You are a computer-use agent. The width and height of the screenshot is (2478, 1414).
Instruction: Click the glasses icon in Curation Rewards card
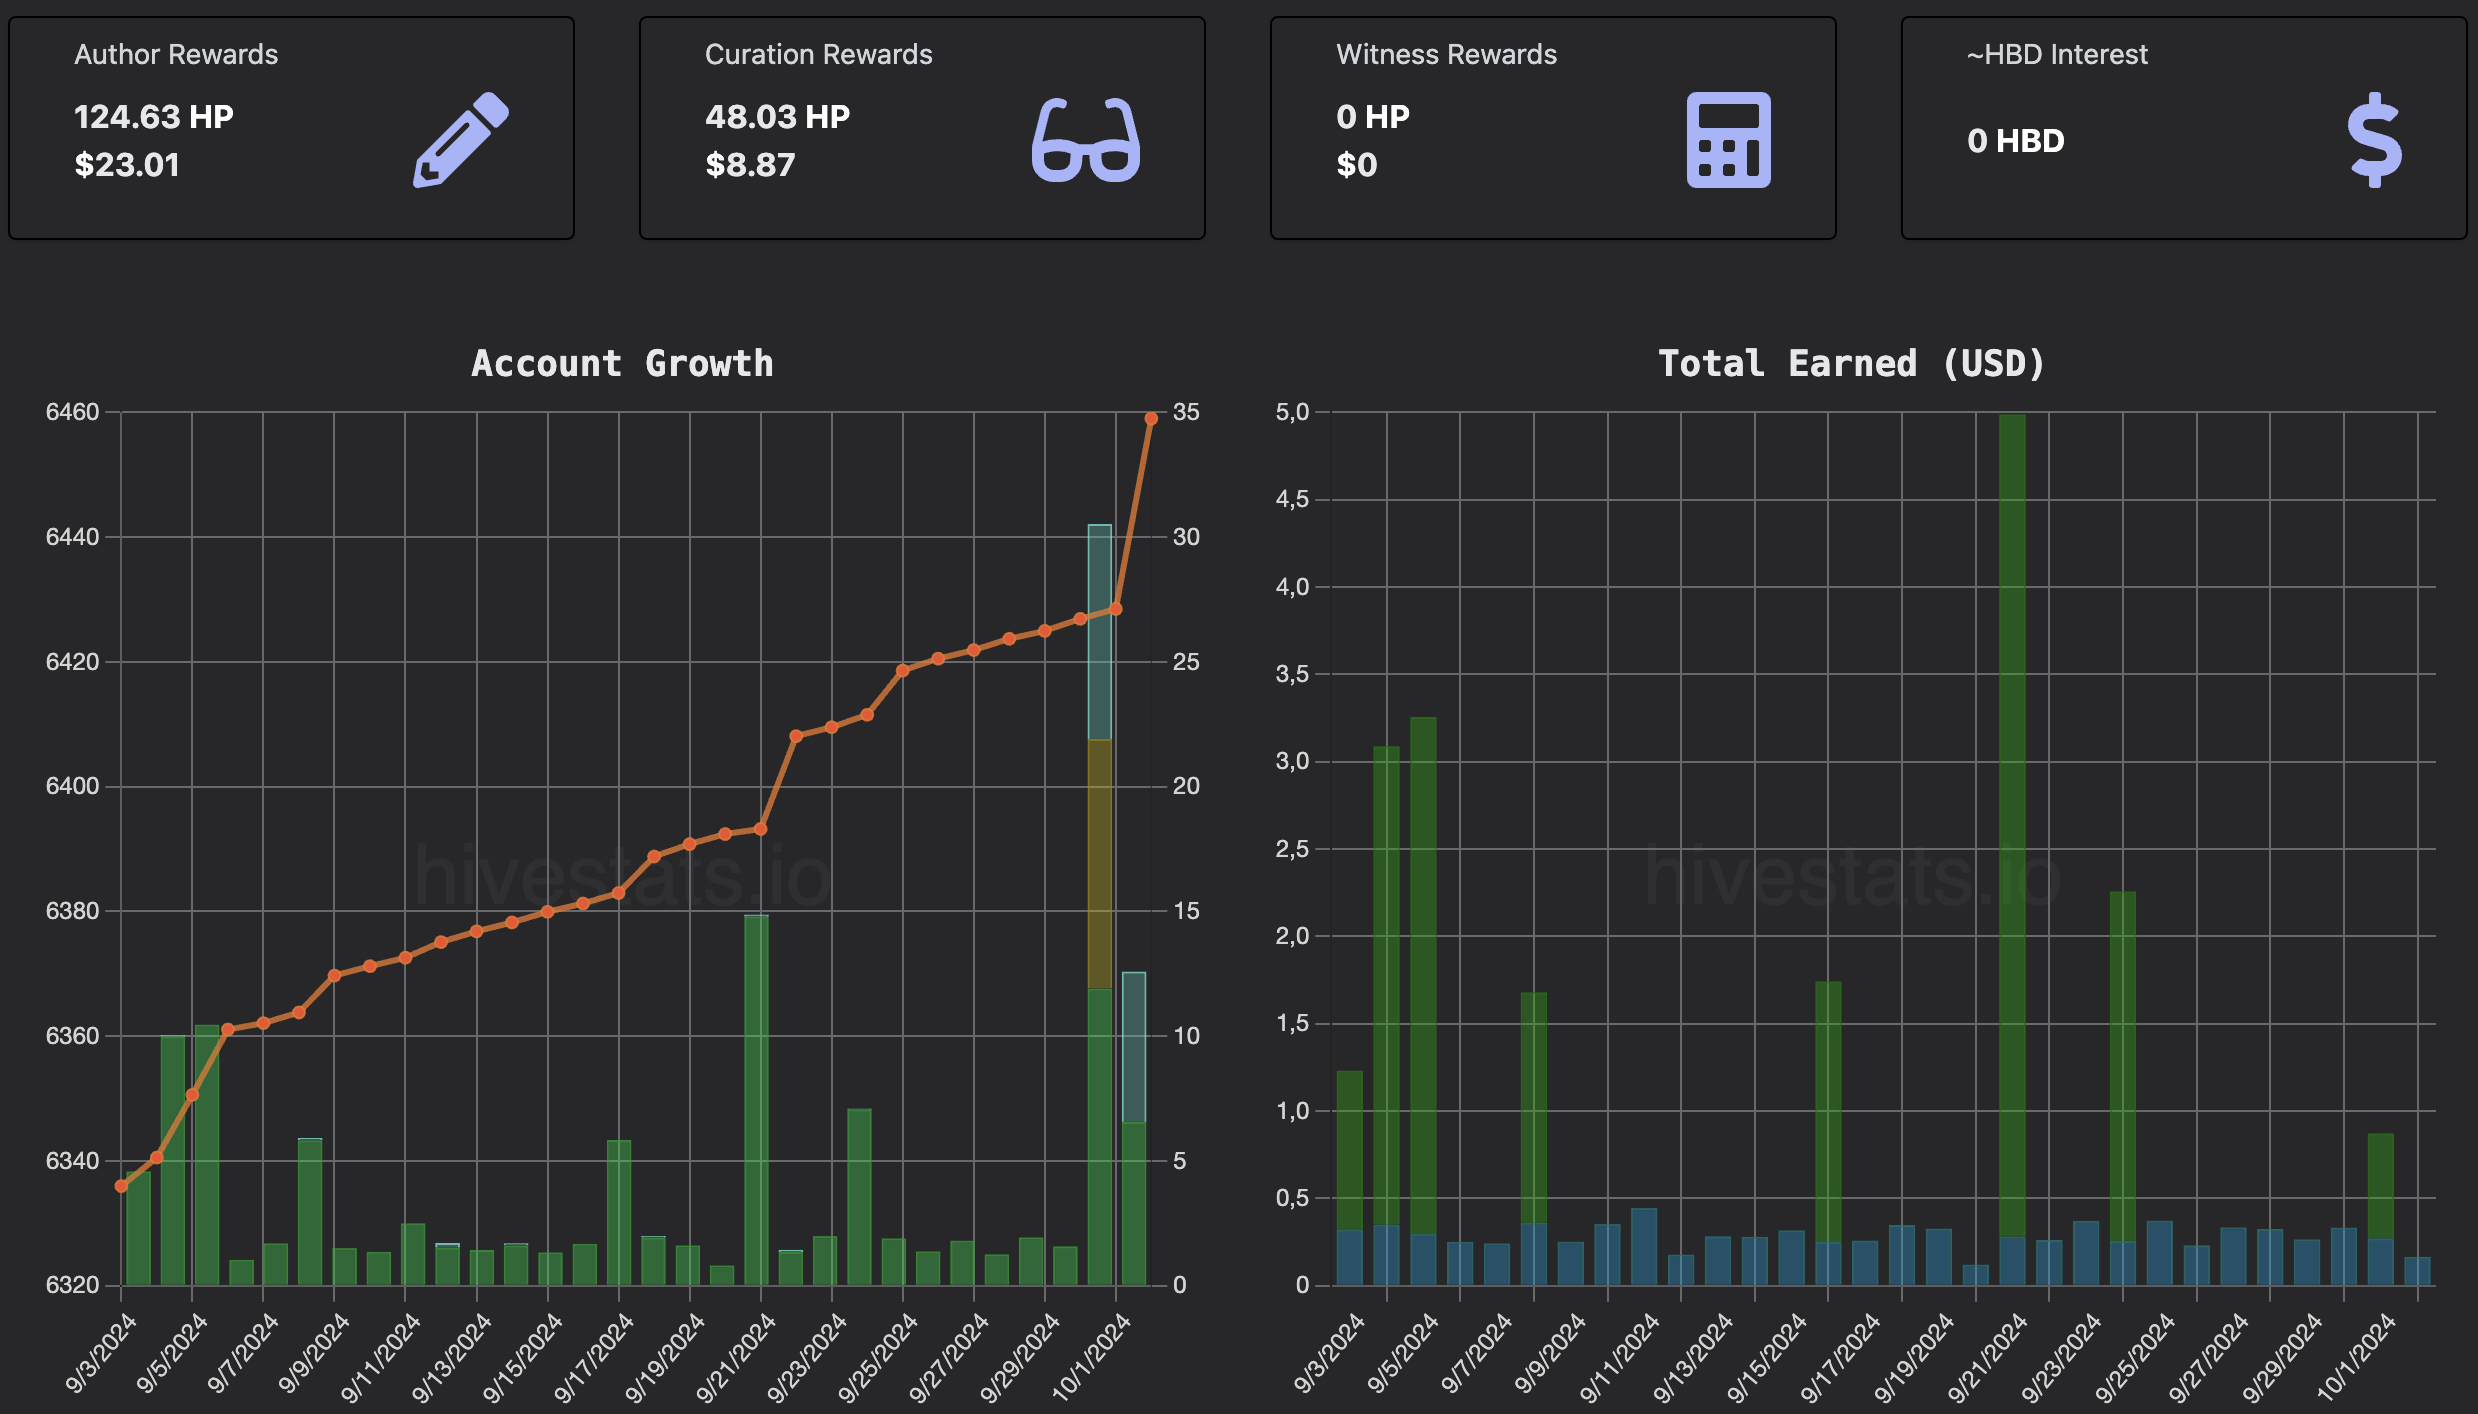tap(1086, 140)
